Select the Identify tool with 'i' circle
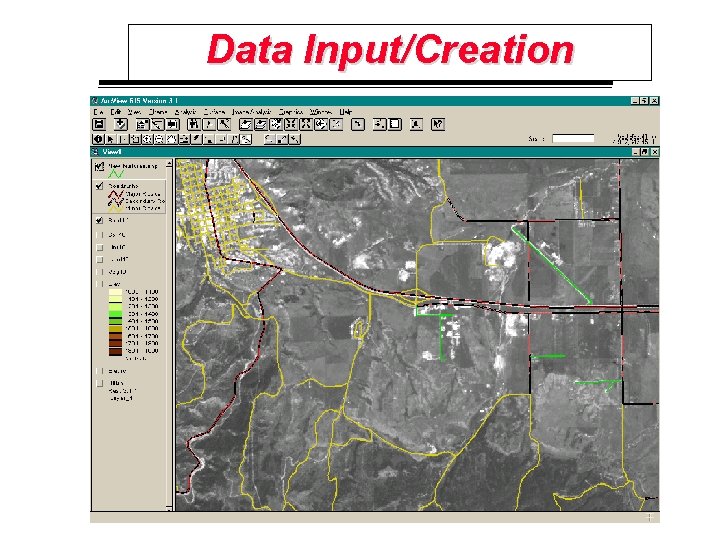Image resolution: width=720 pixels, height=540 pixels. (98, 139)
